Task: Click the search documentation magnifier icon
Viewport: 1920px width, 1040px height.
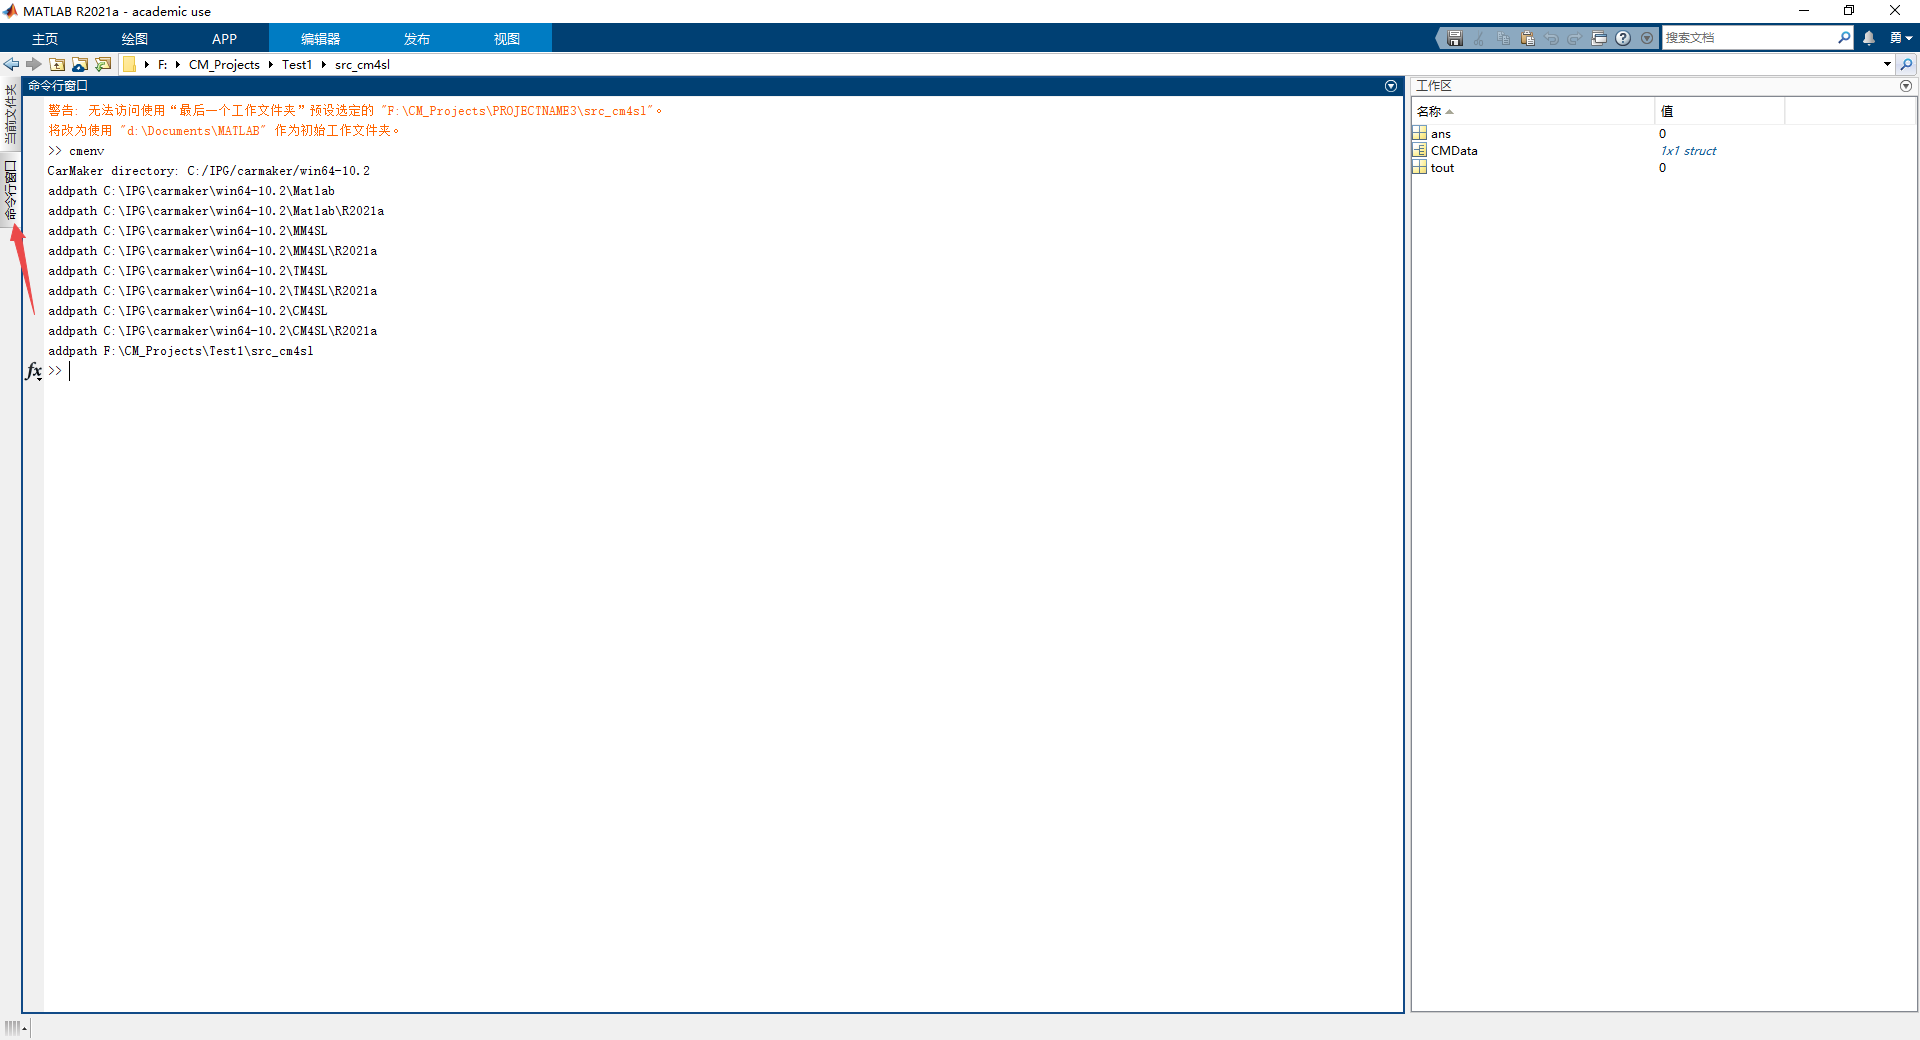Action: point(1844,37)
